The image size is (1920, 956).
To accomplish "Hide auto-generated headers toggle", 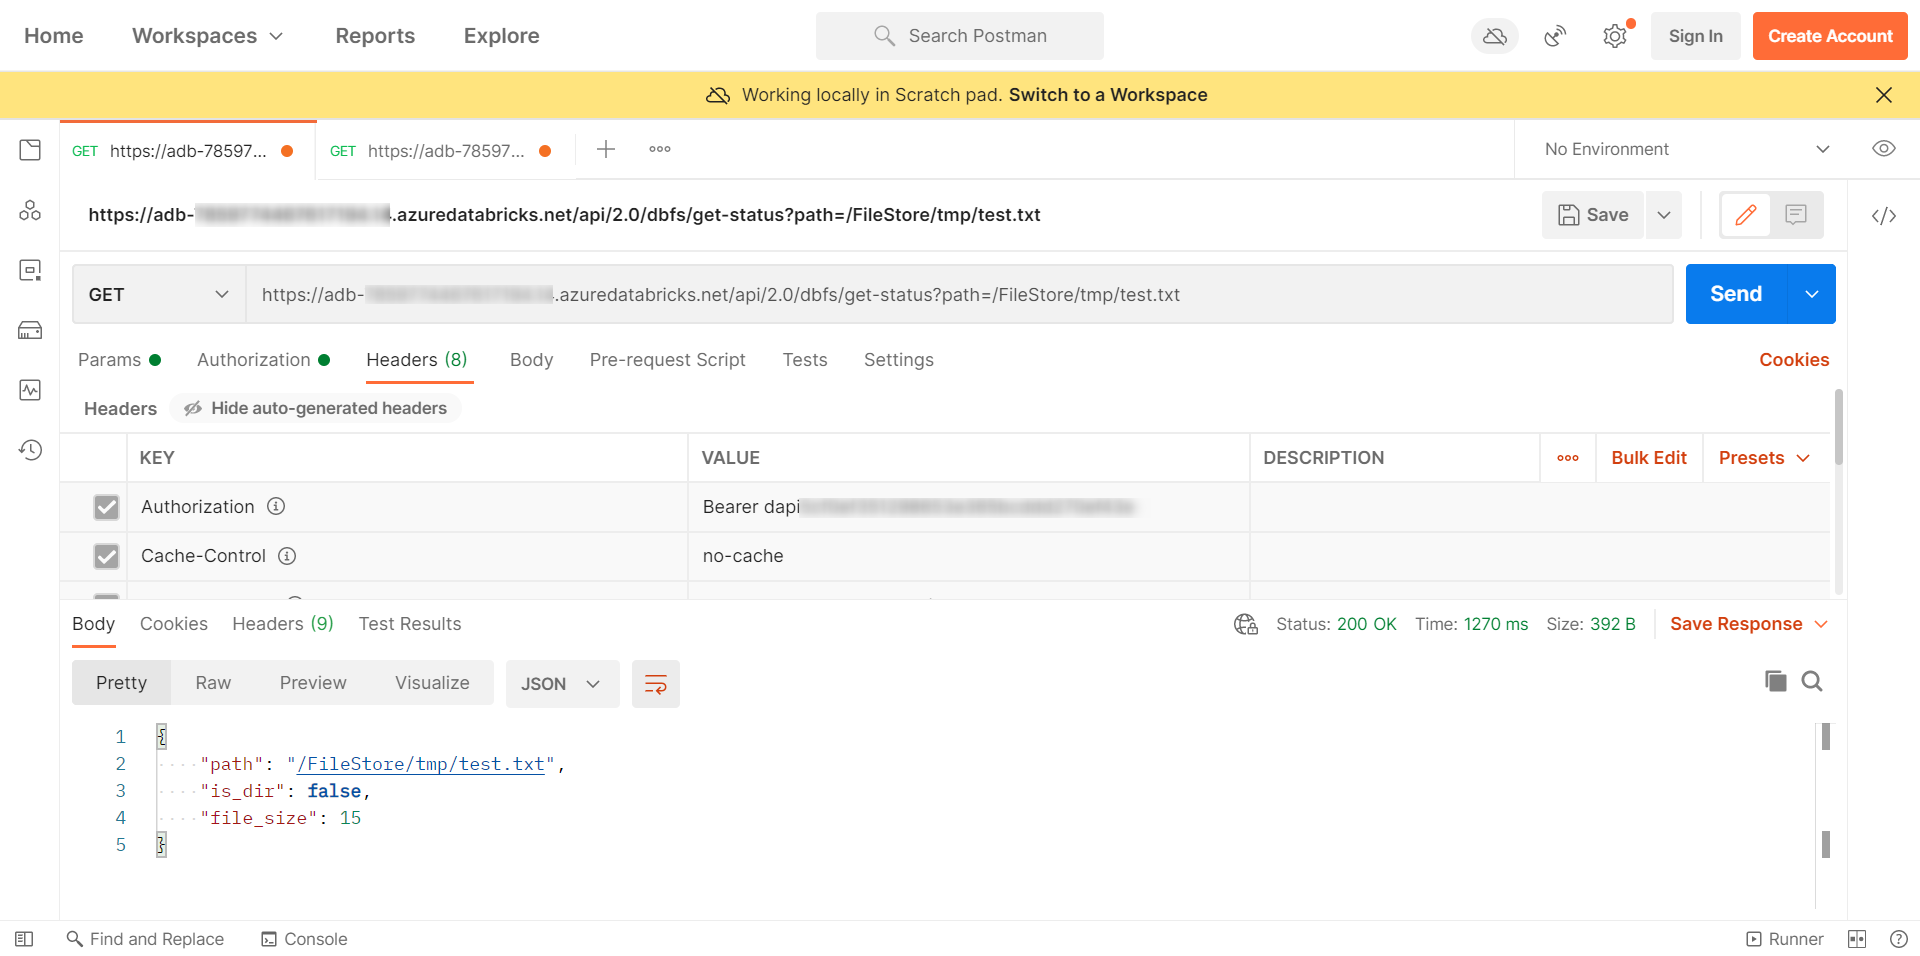I will 315,408.
